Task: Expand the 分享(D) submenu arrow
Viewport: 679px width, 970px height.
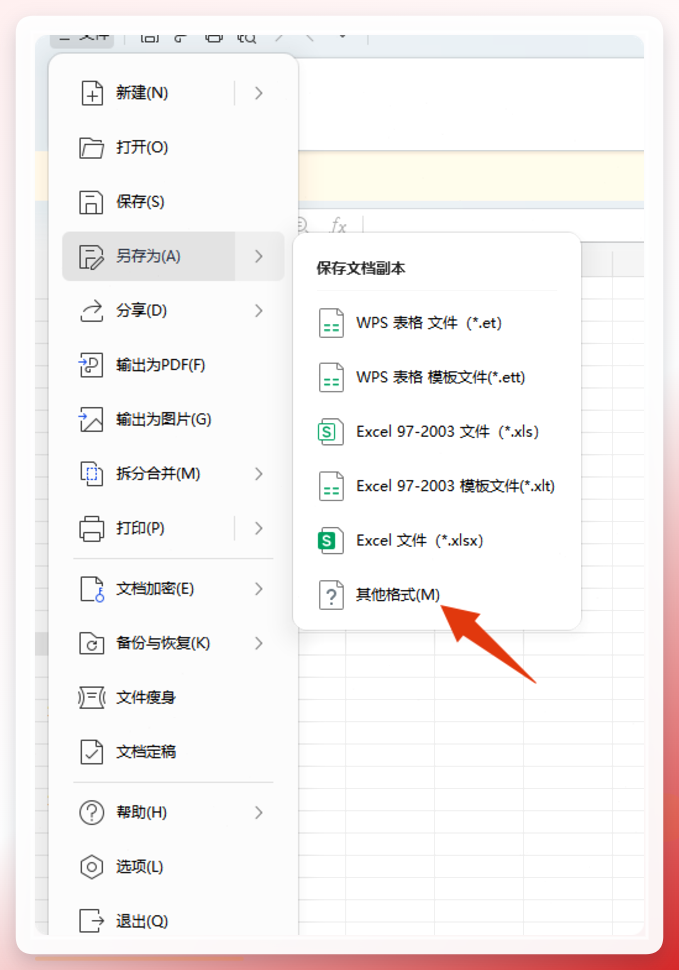Action: pyautogui.click(x=259, y=311)
